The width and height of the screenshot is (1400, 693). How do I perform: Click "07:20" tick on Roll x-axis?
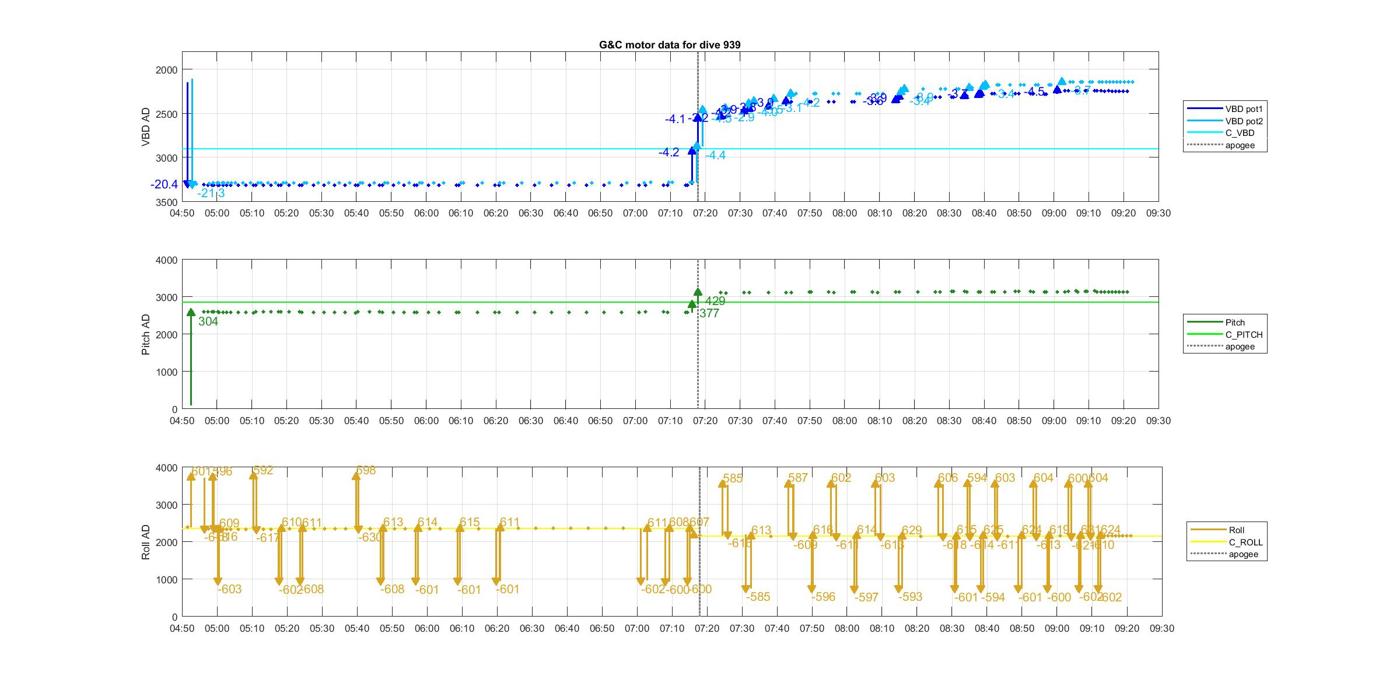coord(706,629)
